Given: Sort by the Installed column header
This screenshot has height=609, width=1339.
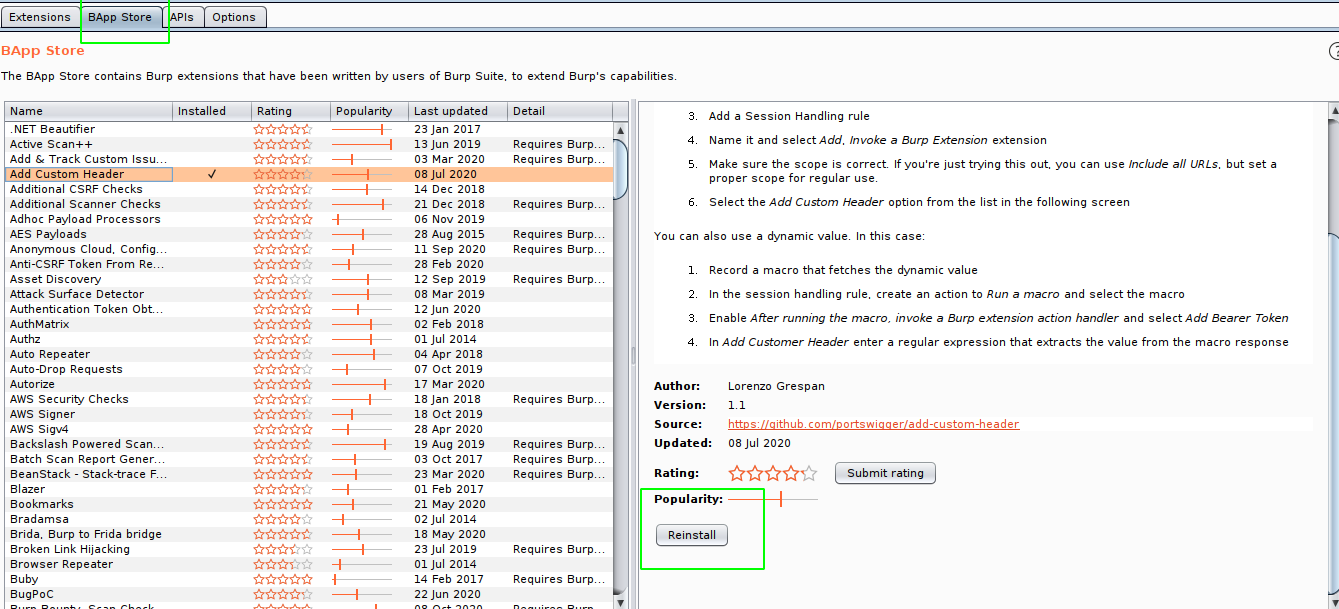Looking at the screenshot, I should 212,111.
